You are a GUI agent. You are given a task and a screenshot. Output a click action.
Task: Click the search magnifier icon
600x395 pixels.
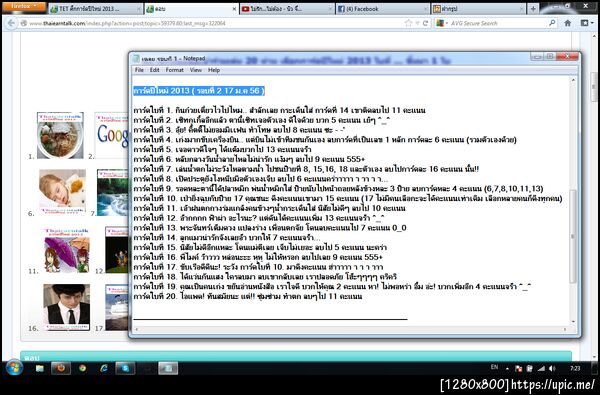552,23
